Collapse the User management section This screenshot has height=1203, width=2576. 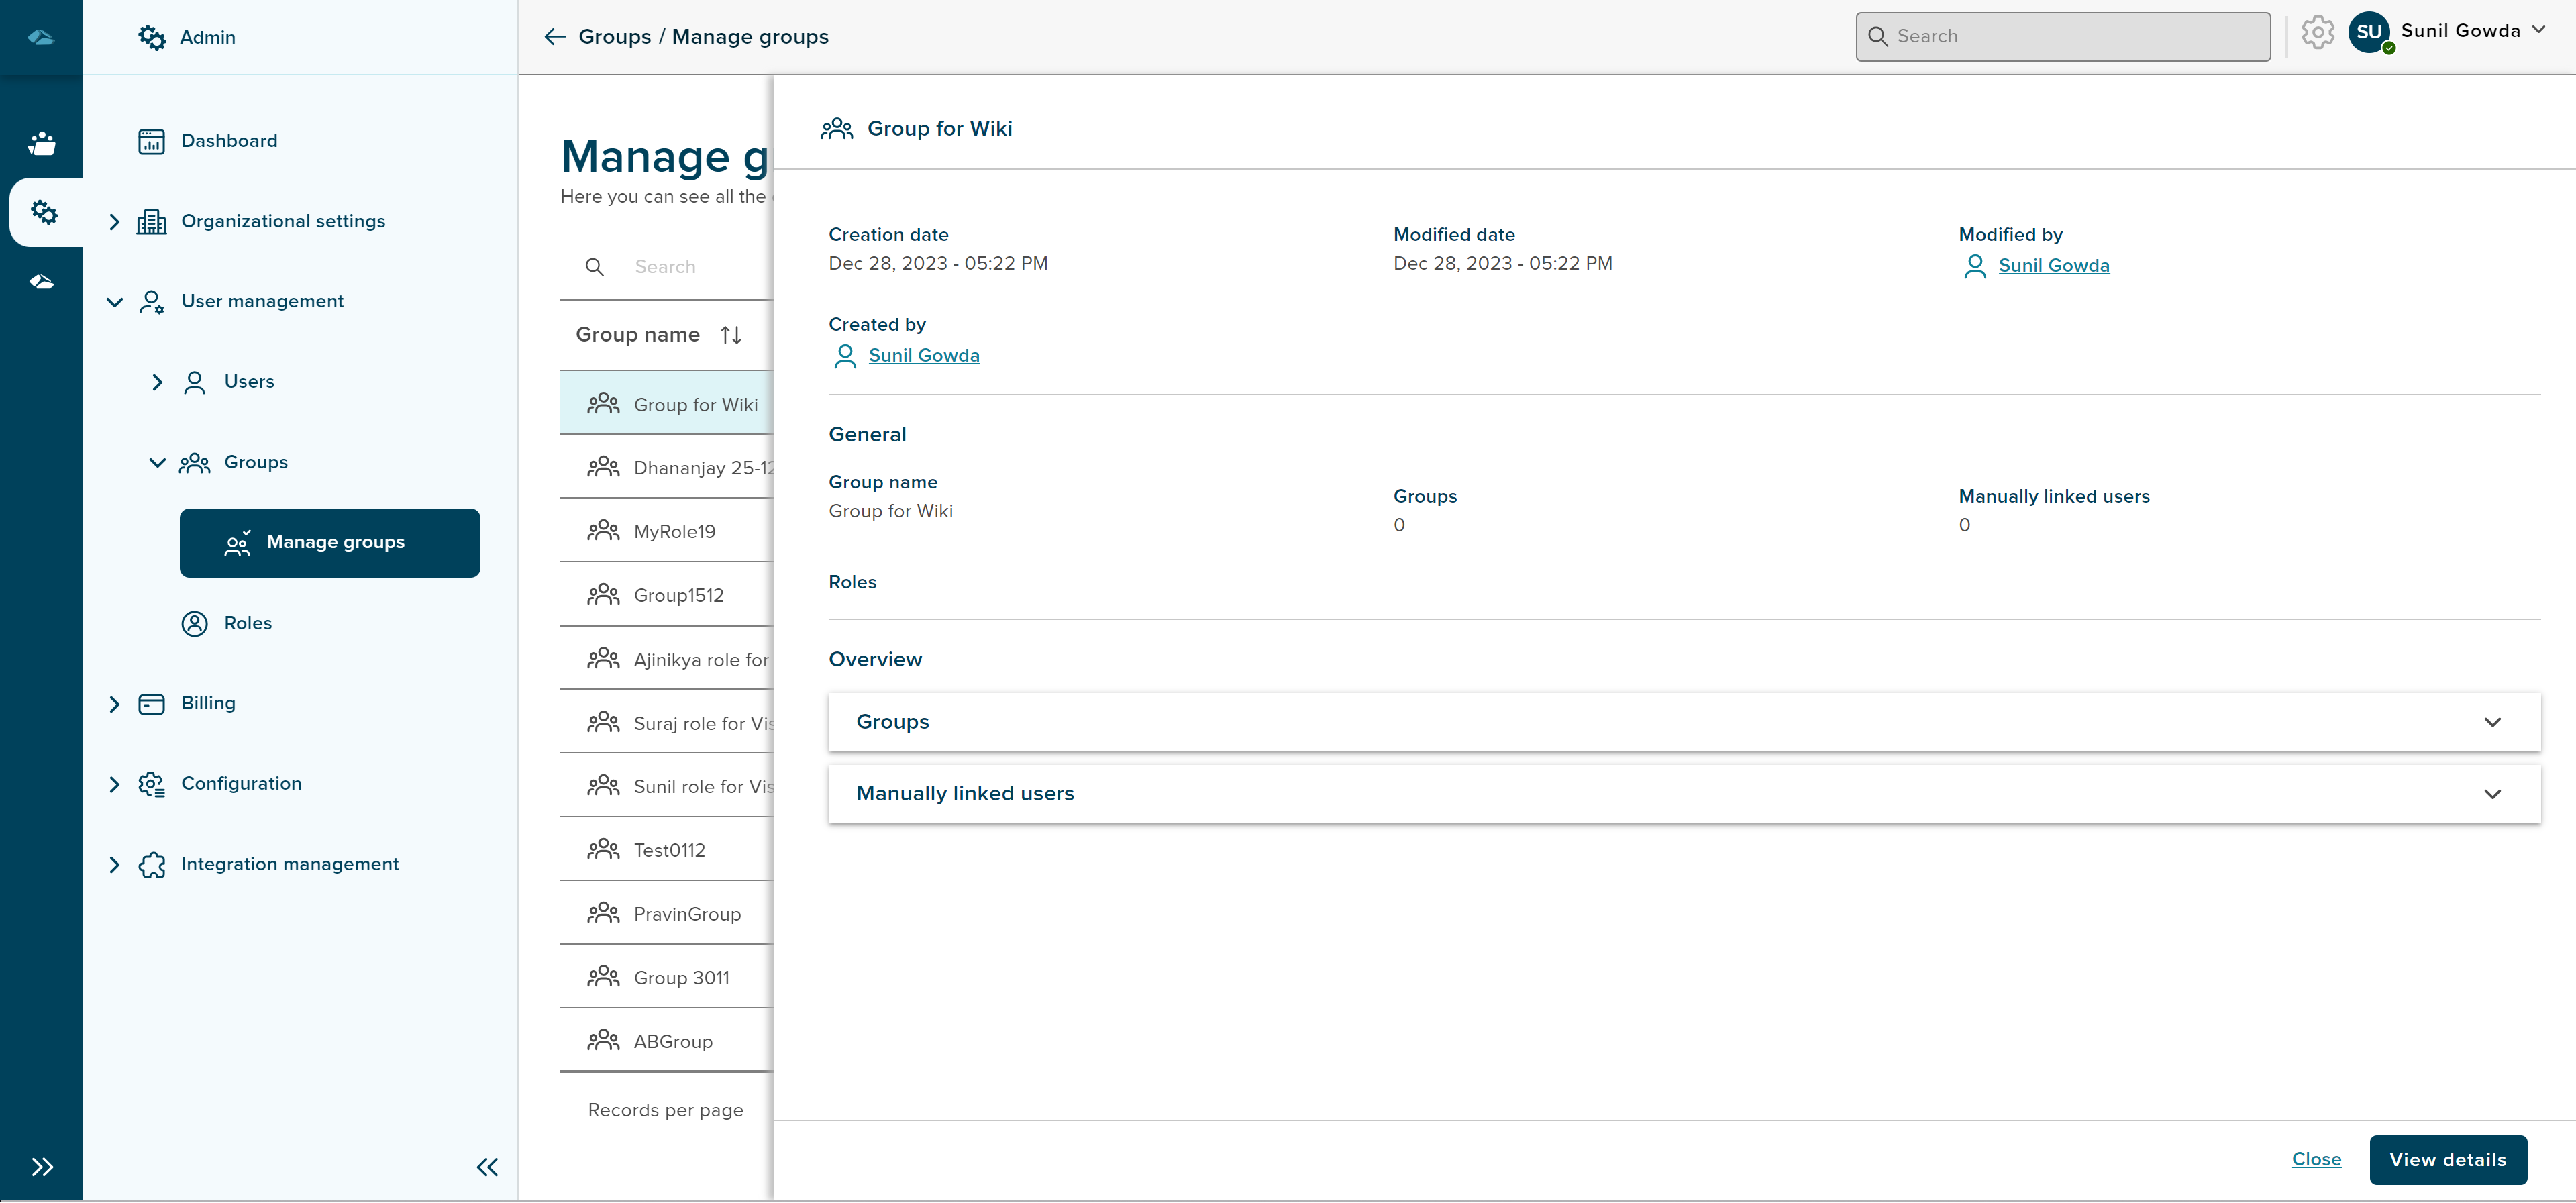click(114, 301)
